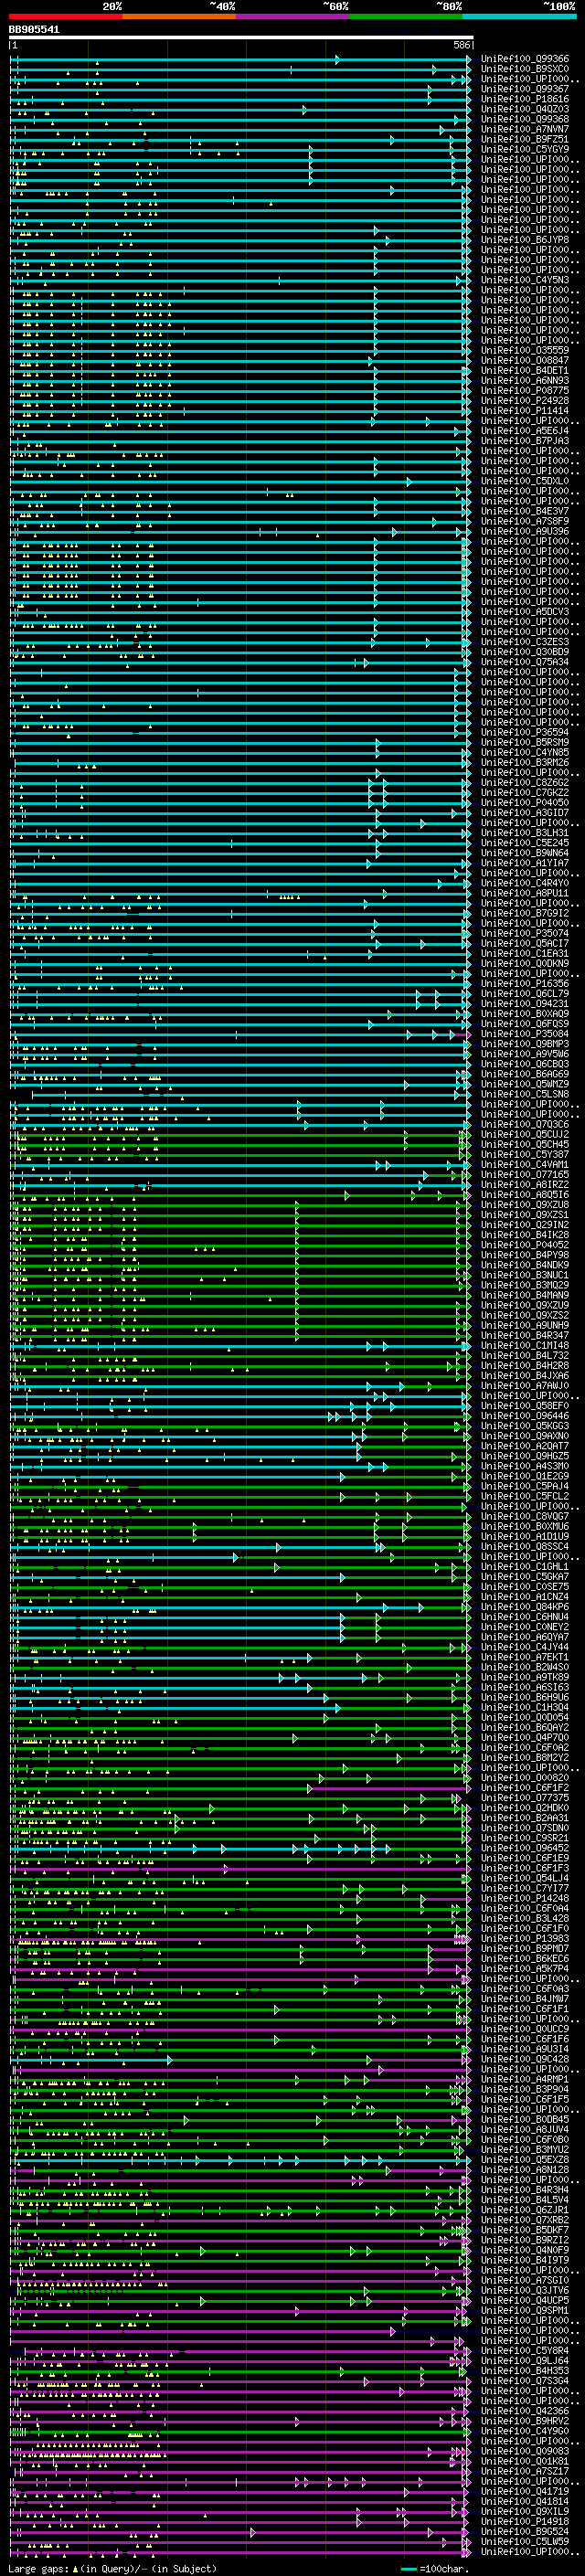
Task: Select the UniRef100_B4R347 label
Action: pyautogui.click(x=525, y=1335)
